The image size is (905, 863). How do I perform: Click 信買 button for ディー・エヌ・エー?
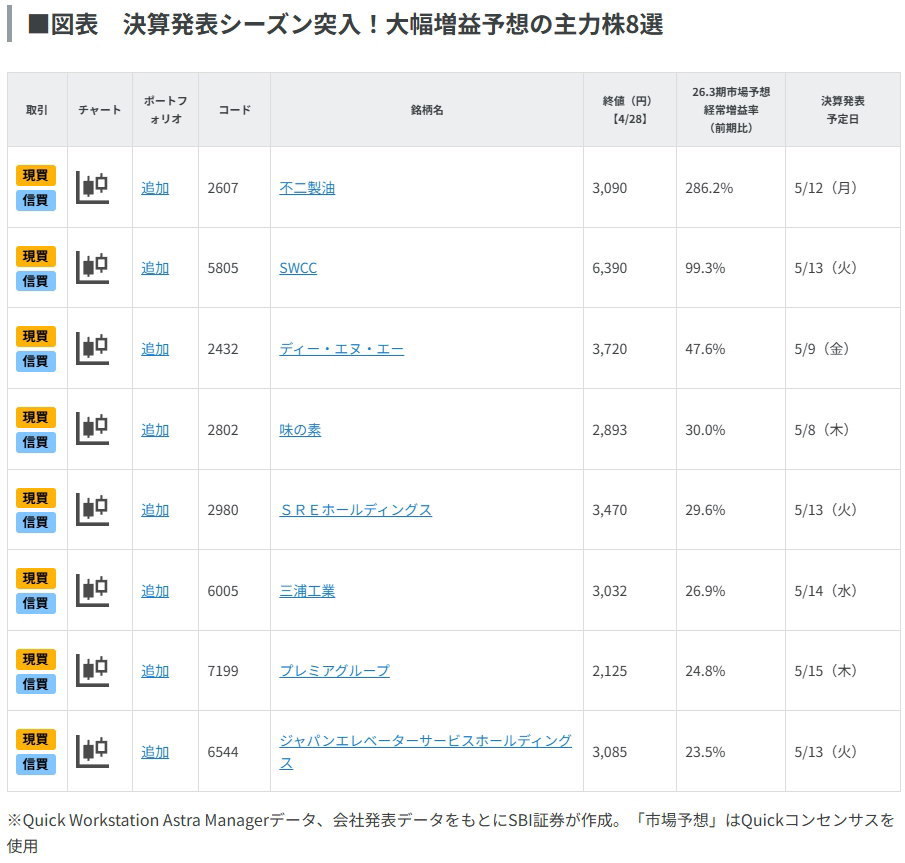click(36, 361)
